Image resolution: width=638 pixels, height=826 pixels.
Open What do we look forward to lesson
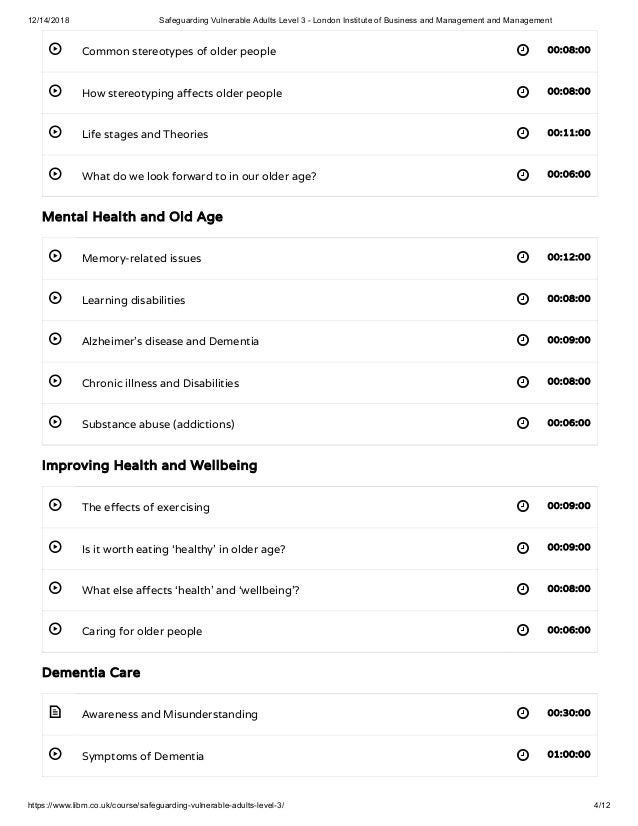198,176
